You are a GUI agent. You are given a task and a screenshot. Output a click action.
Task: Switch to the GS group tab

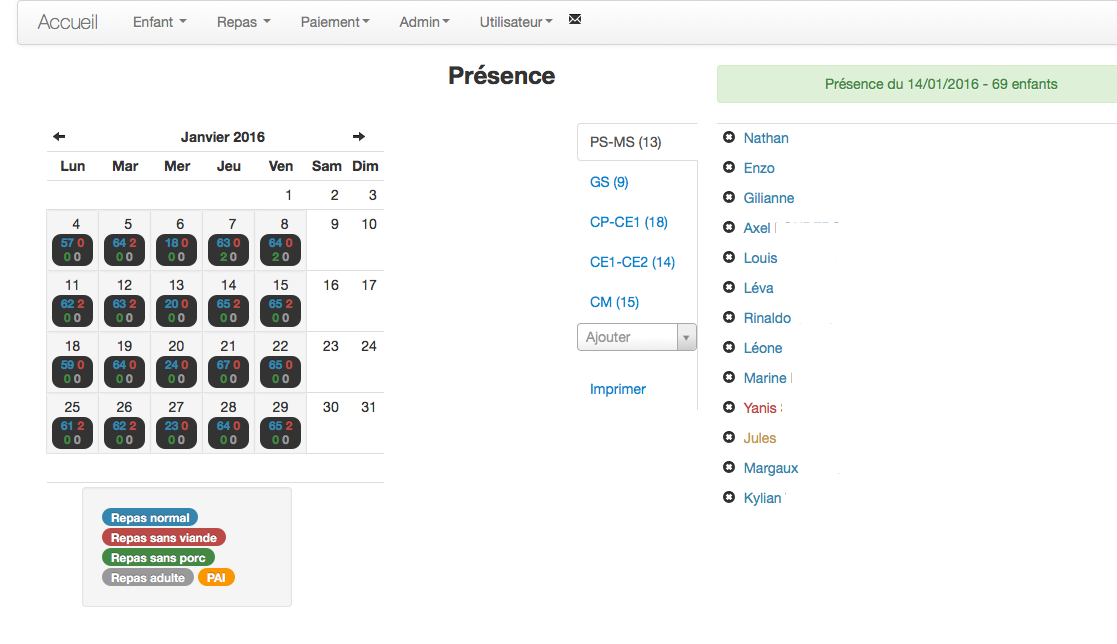pyautogui.click(x=609, y=182)
